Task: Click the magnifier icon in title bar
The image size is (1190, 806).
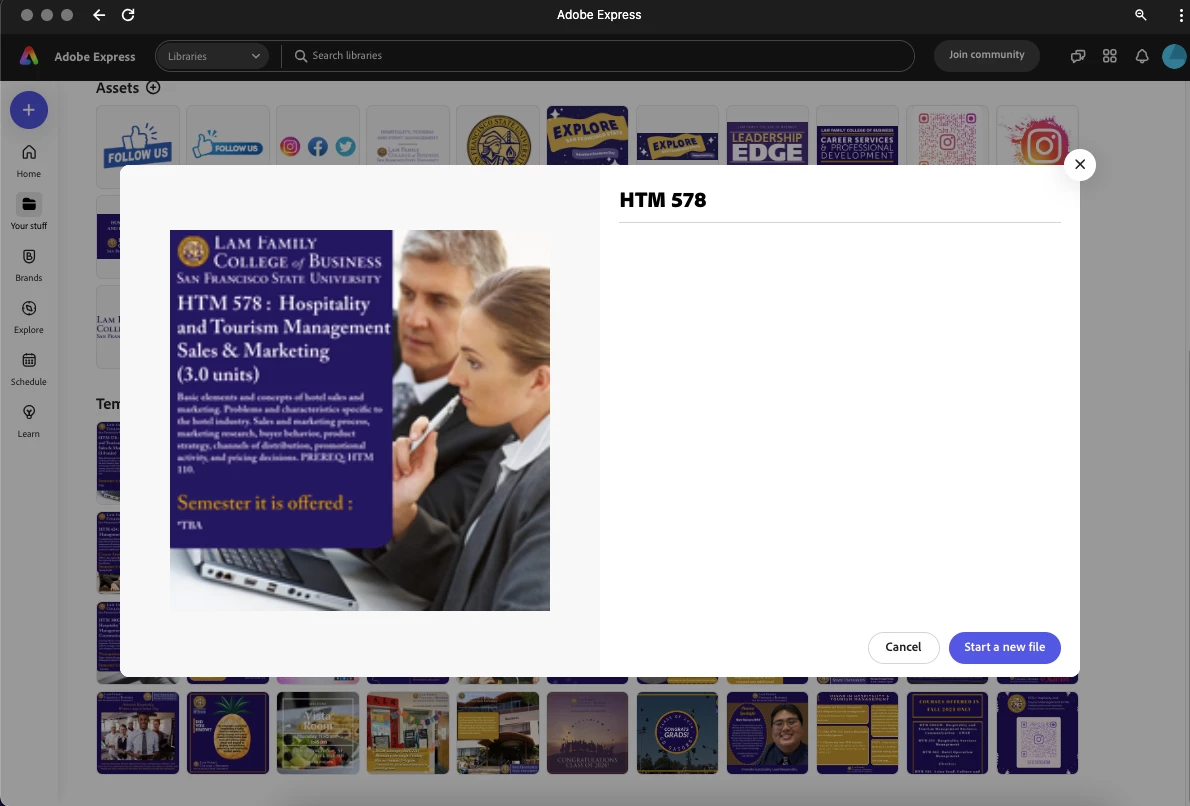Action: click(1140, 14)
